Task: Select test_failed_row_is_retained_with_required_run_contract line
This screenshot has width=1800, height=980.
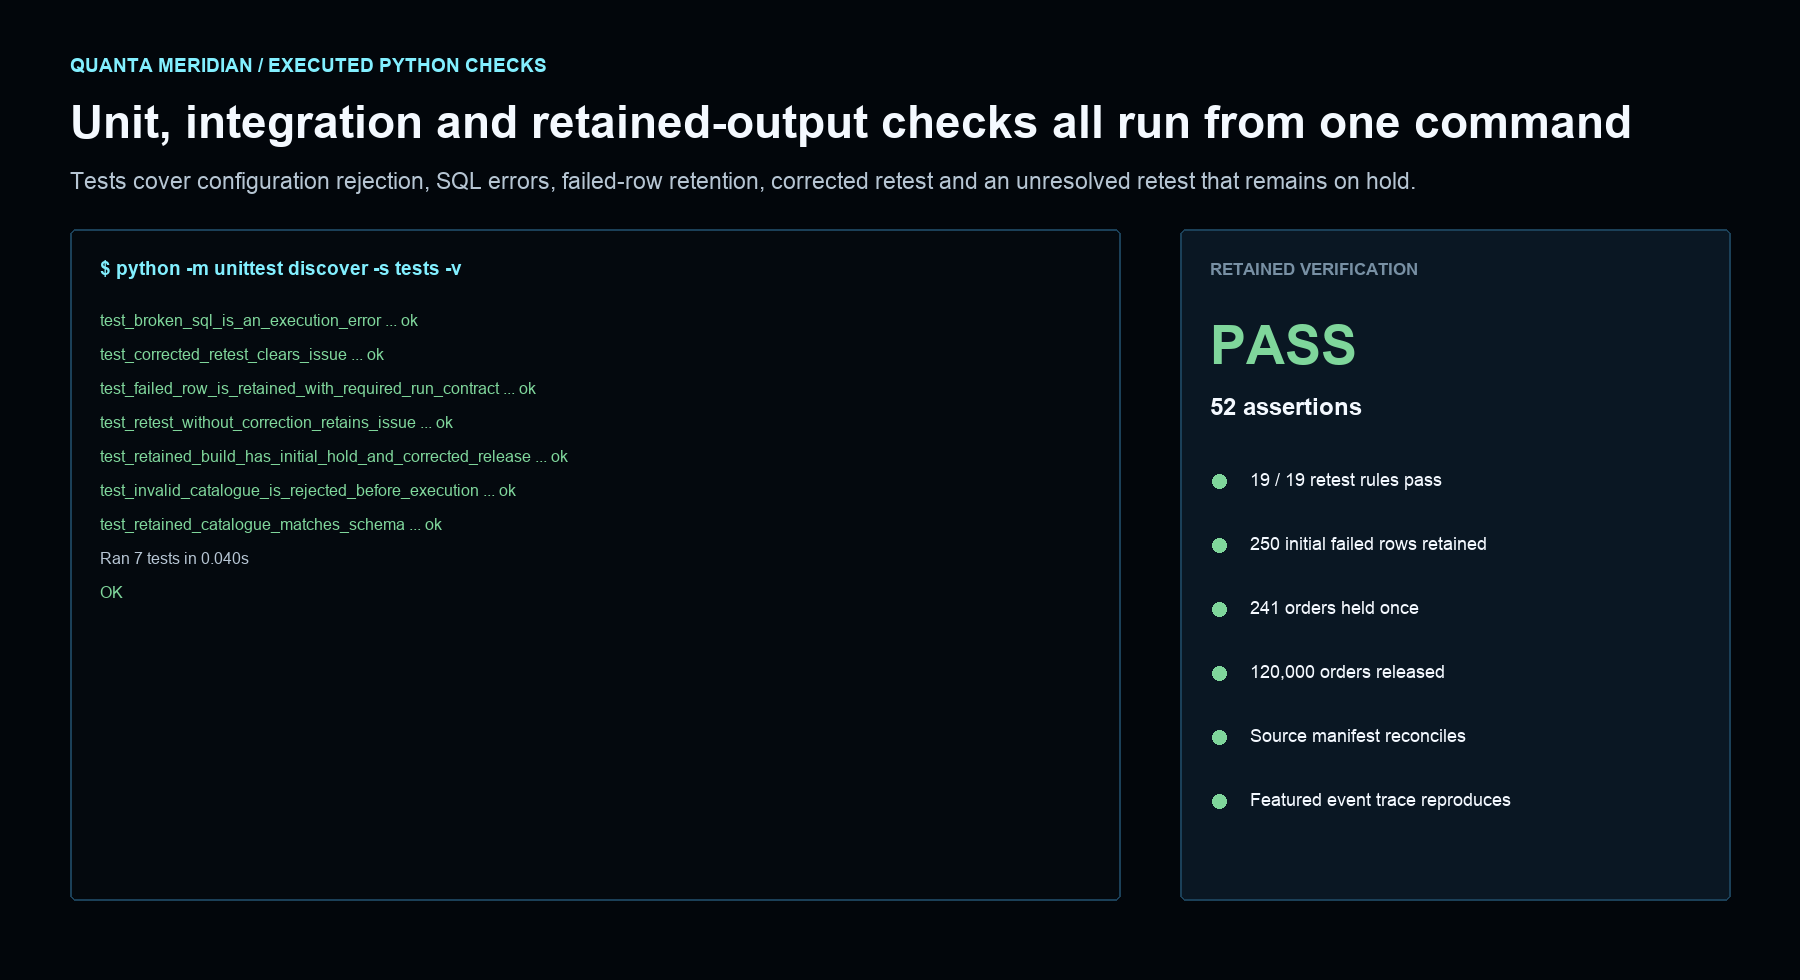Action: pyautogui.click(x=318, y=389)
